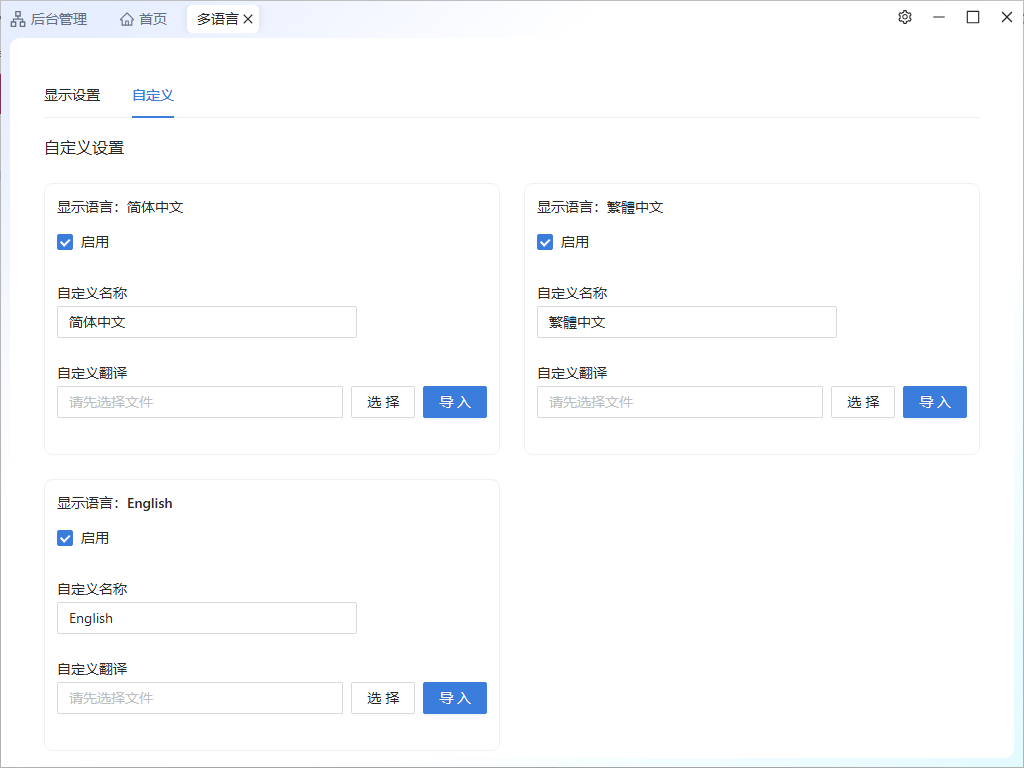Toggle the English 启用 checkbox

65,538
